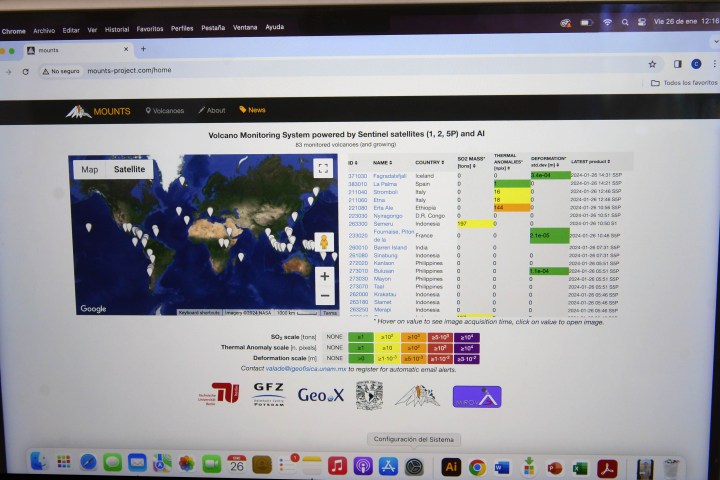
Task: Zoom in on the volcano map
Action: [324, 275]
